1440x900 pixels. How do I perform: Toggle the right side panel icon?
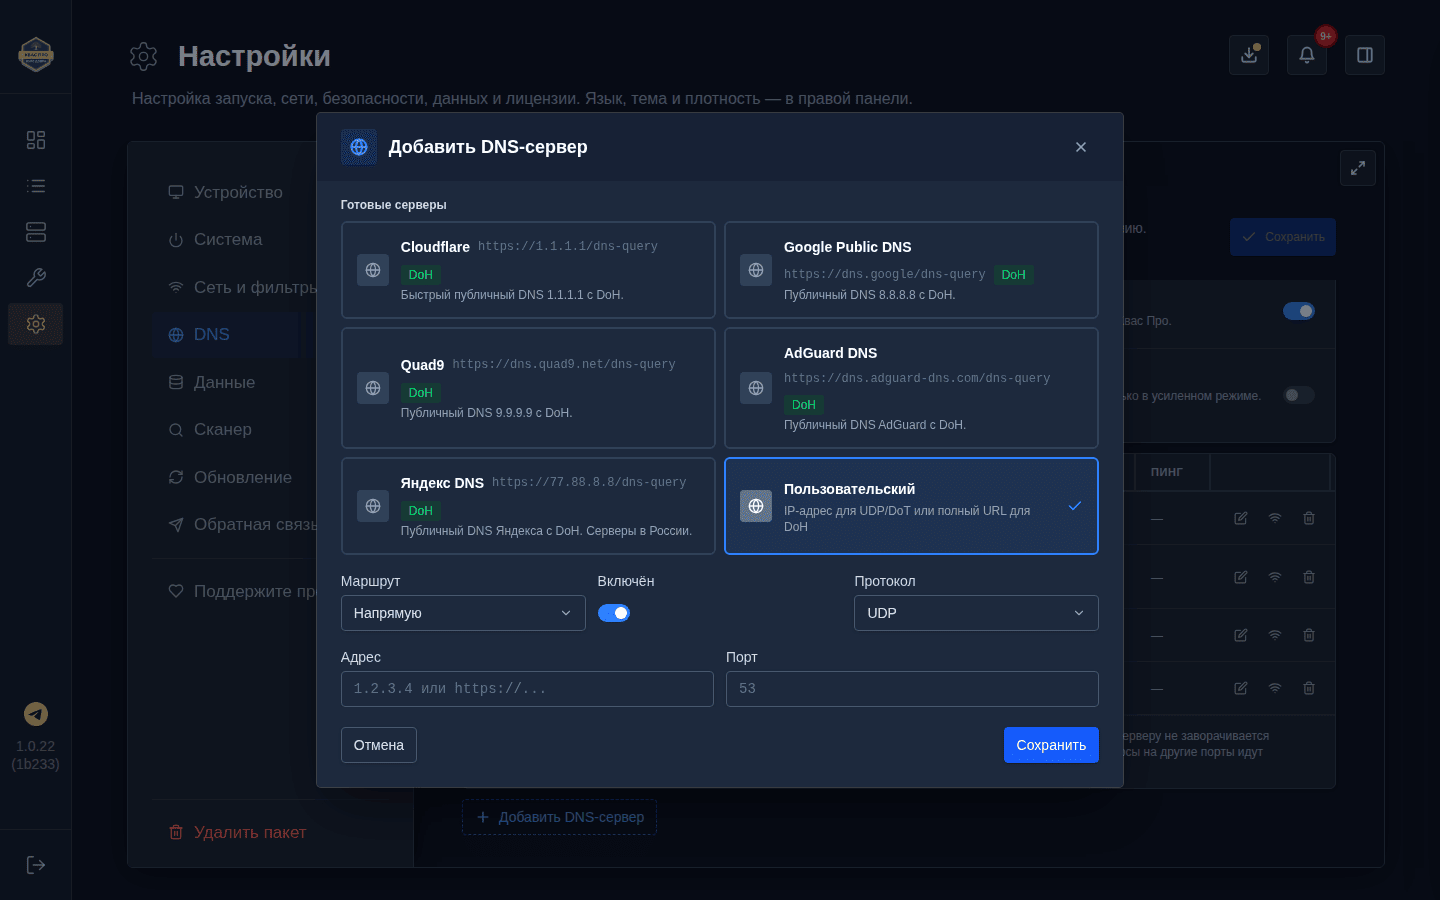pyautogui.click(x=1365, y=55)
